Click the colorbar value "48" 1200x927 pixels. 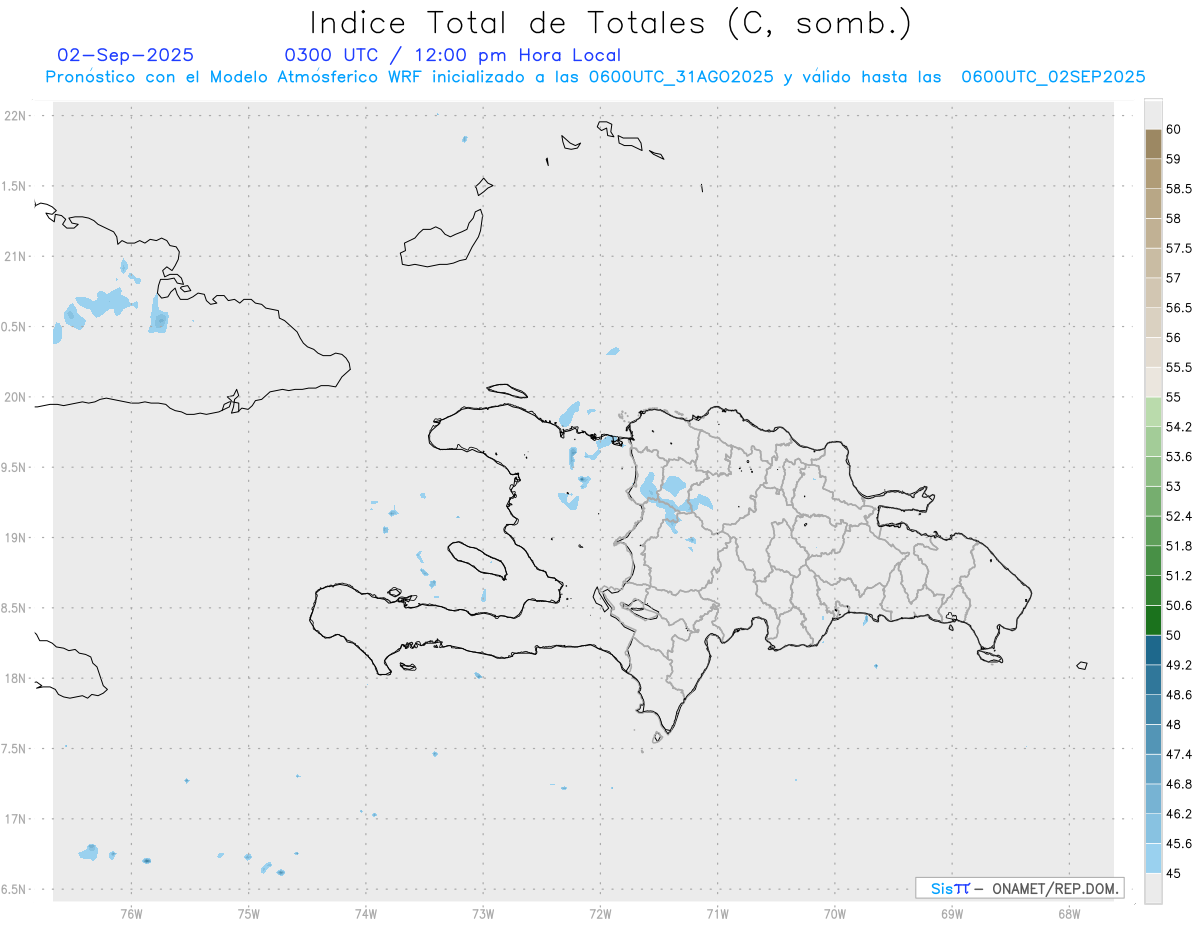(1174, 724)
